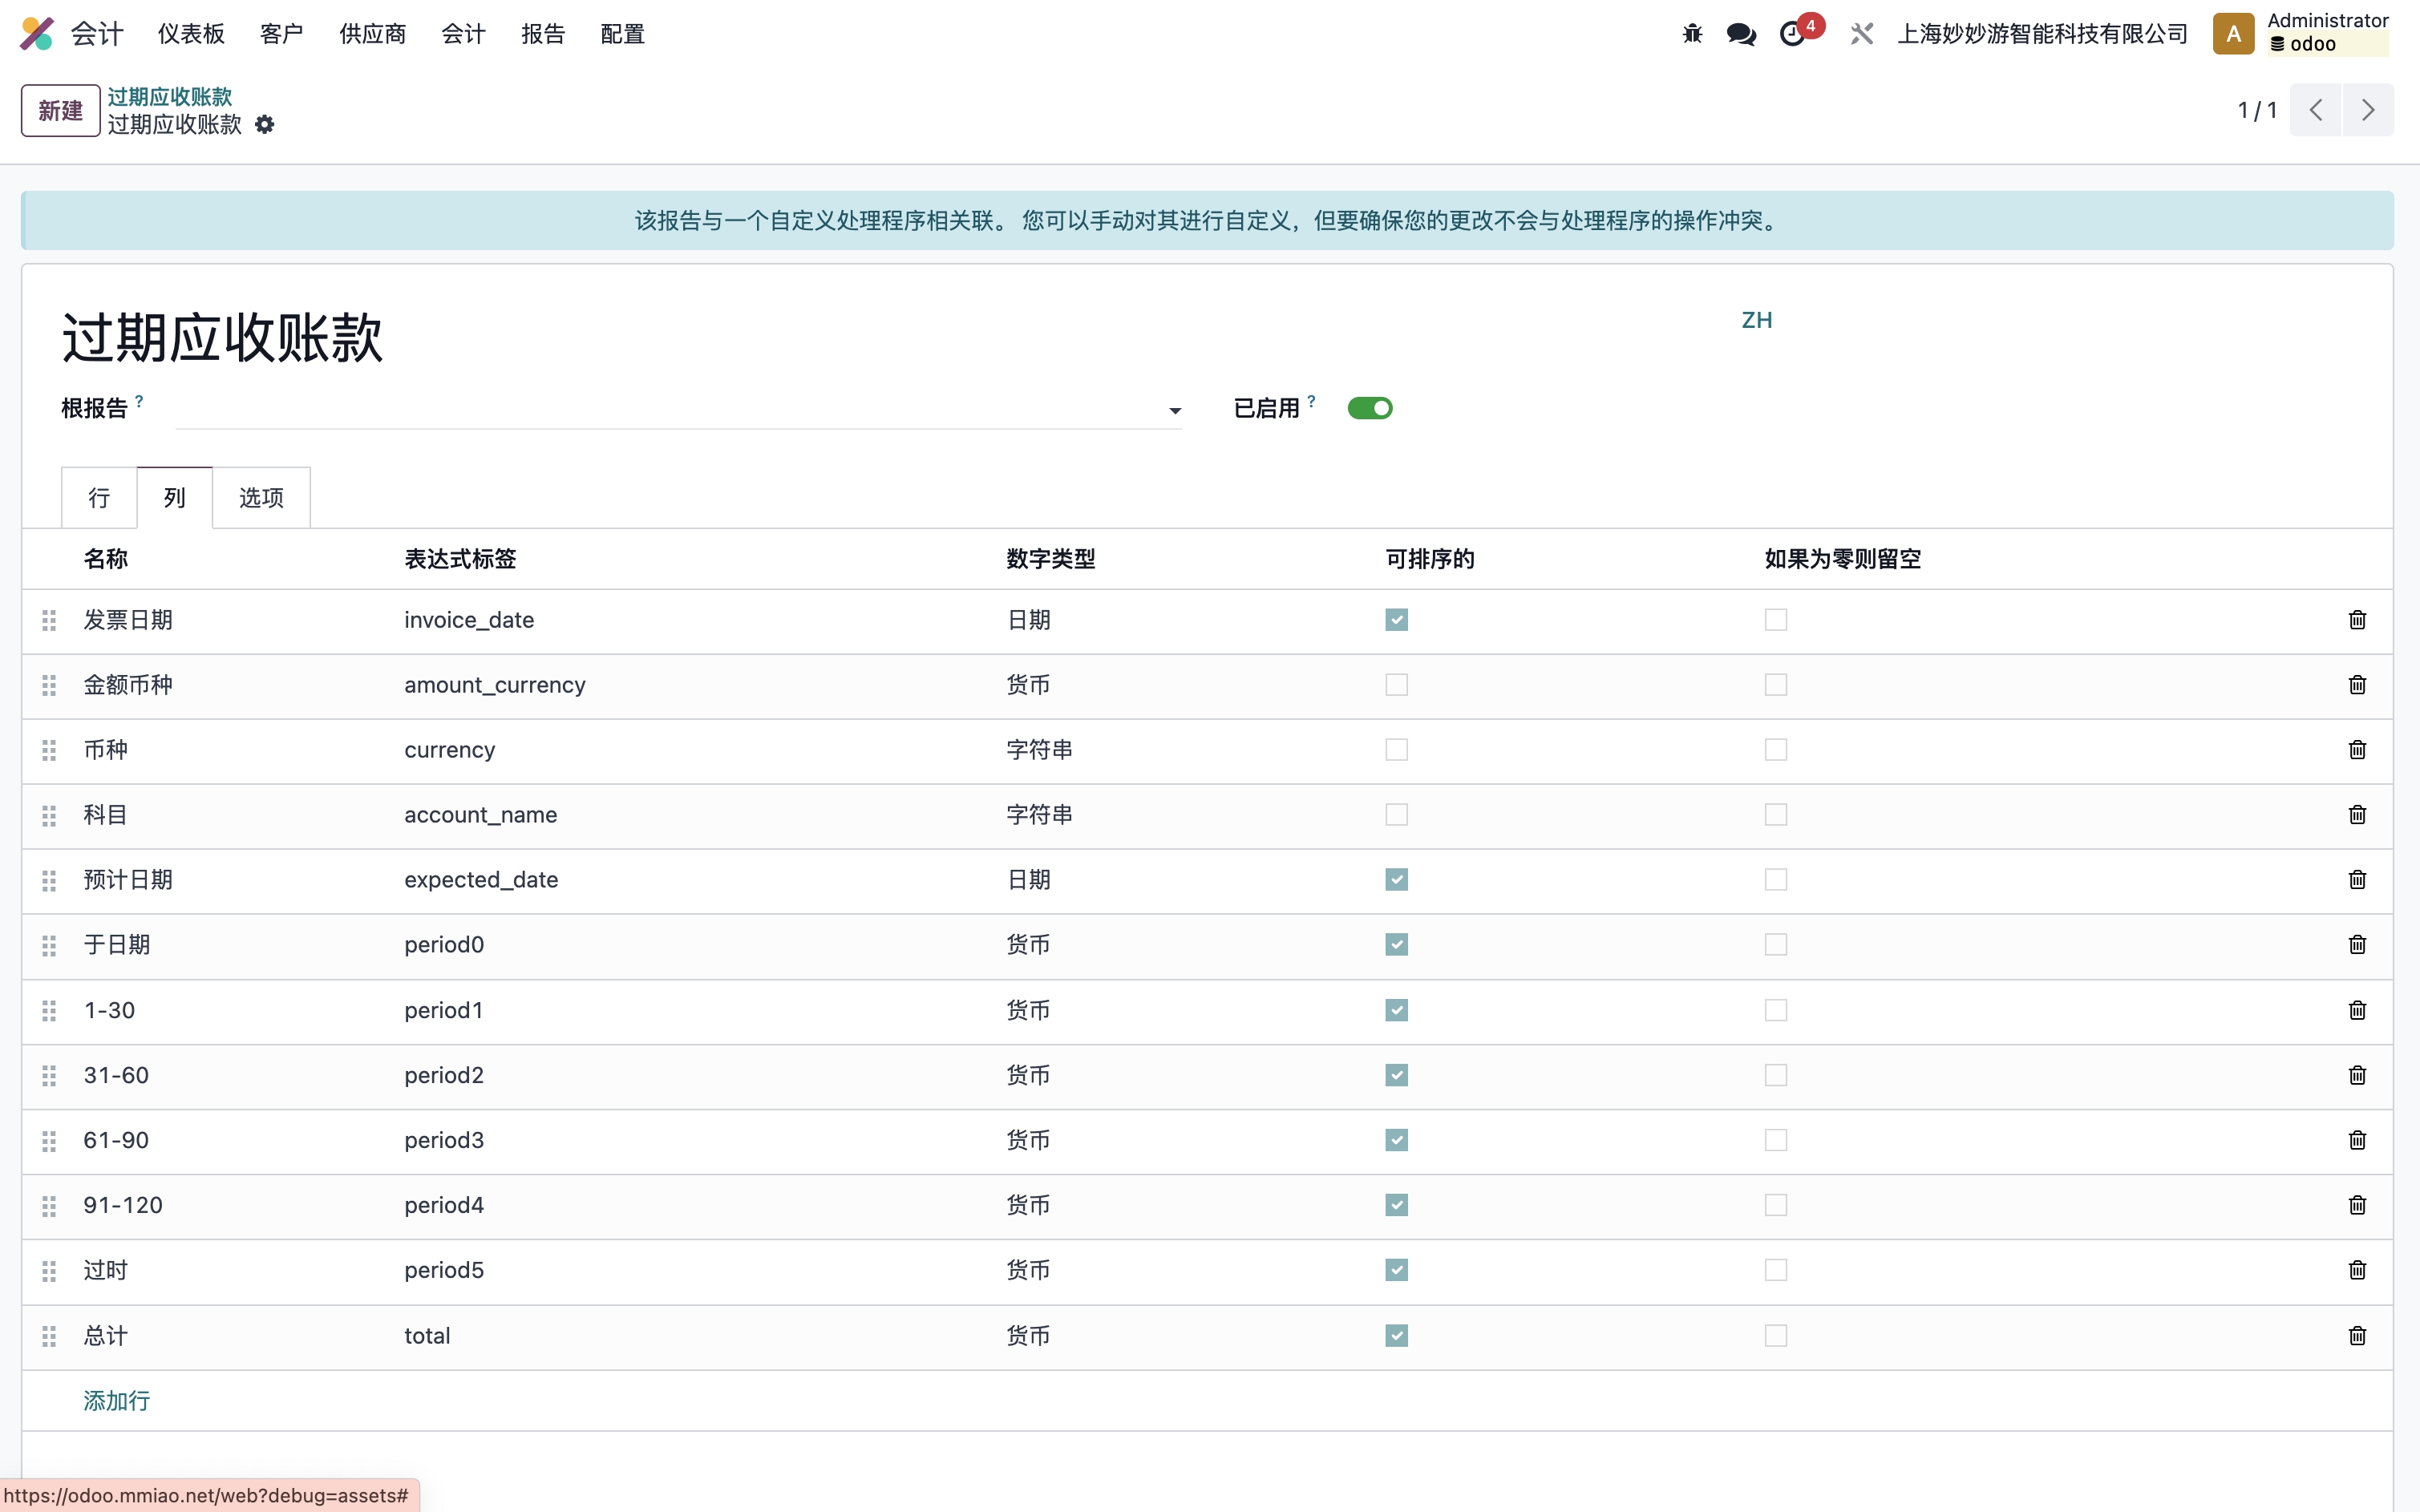This screenshot has height=1512, width=2420.
Task: Click the 过期应收账款 report title field
Action: point(890,337)
